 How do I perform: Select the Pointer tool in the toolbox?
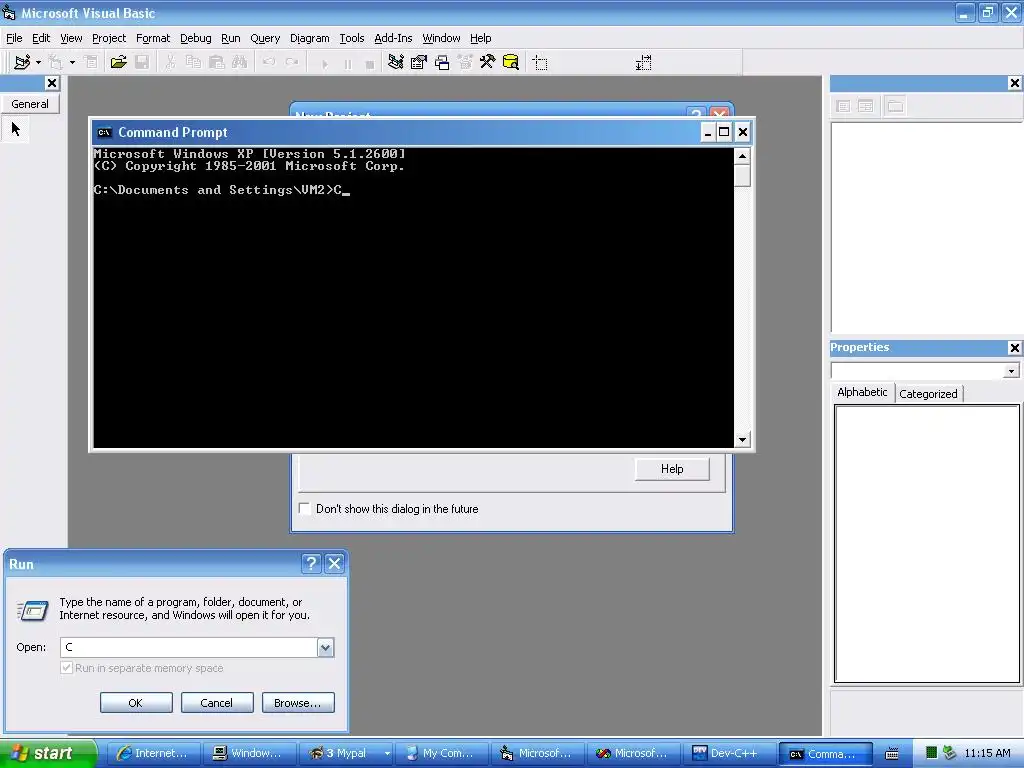[x=16, y=129]
